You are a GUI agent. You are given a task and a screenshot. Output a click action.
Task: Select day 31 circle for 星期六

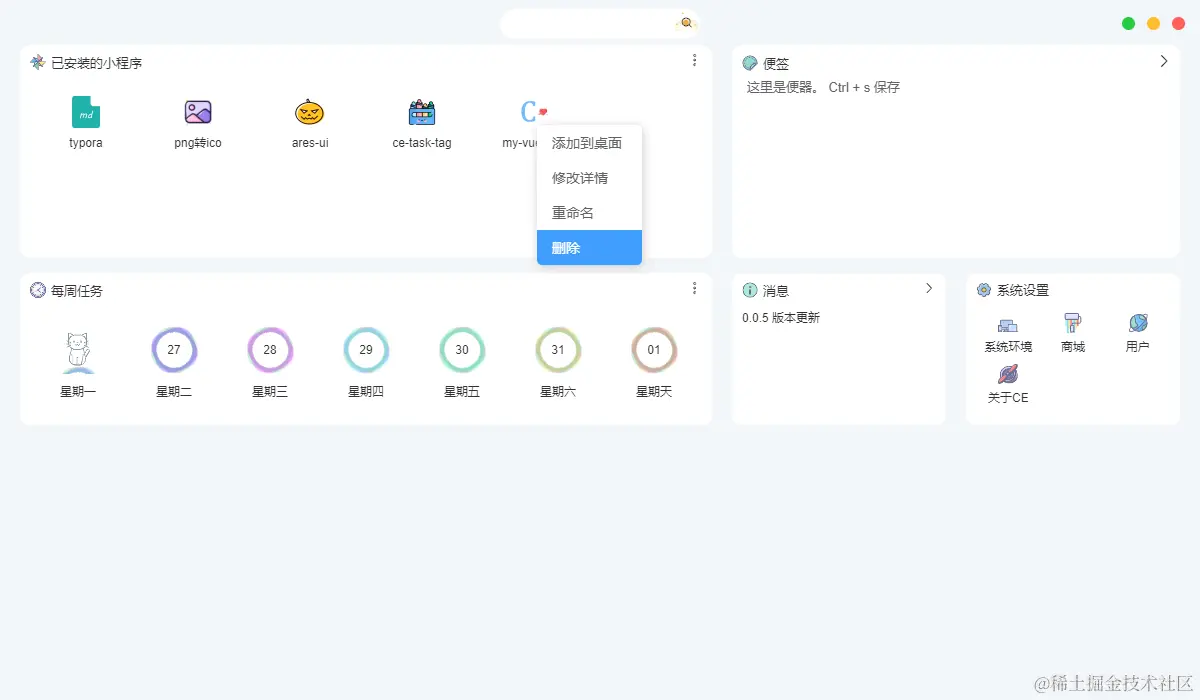point(558,350)
